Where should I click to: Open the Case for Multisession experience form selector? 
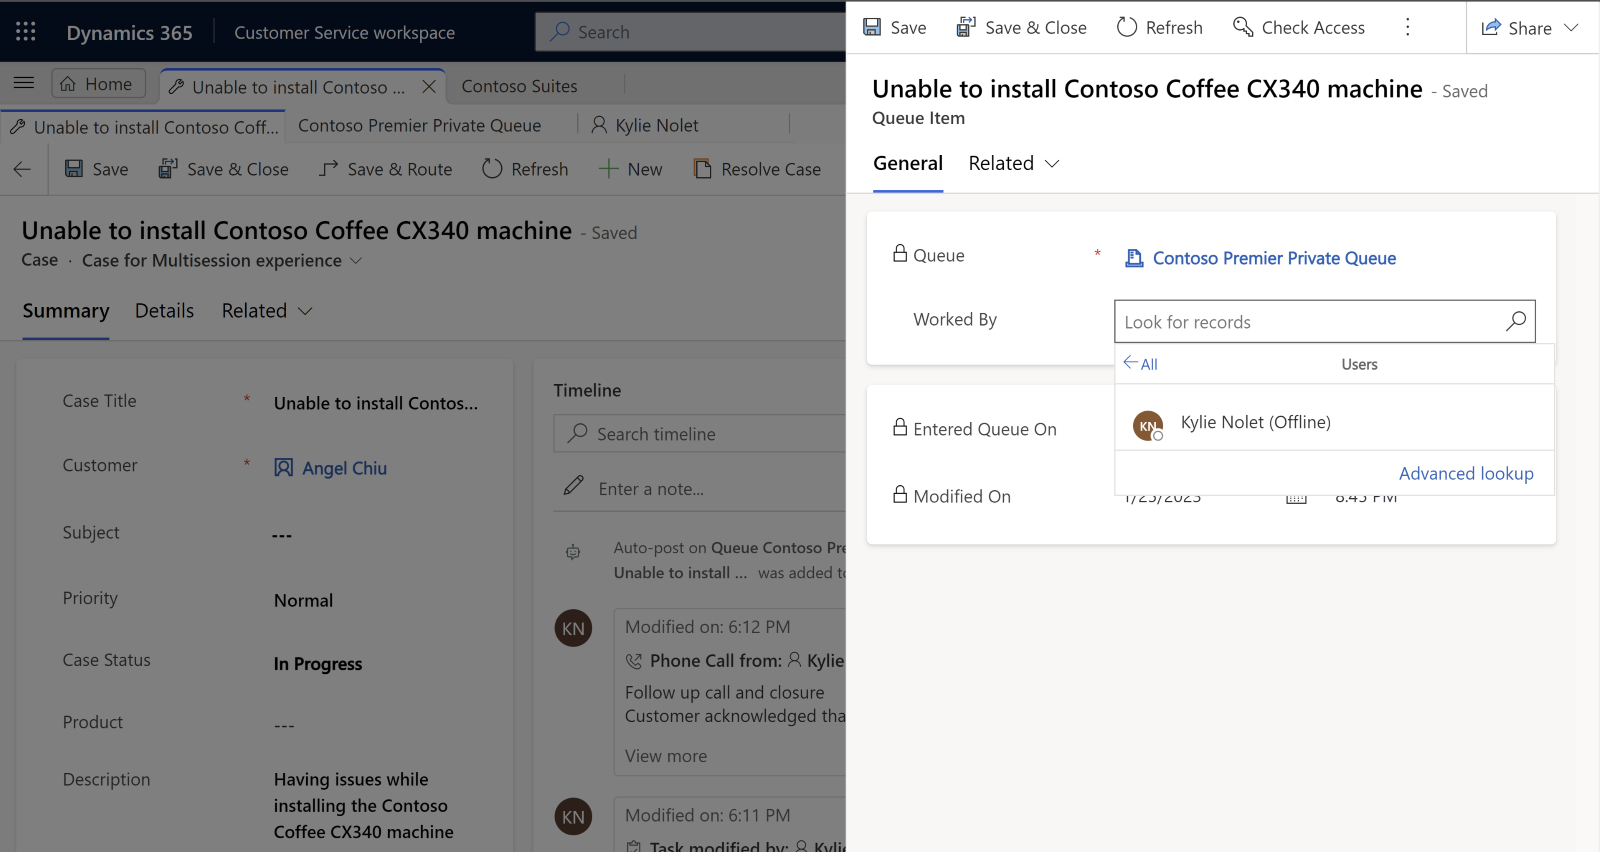(x=222, y=260)
